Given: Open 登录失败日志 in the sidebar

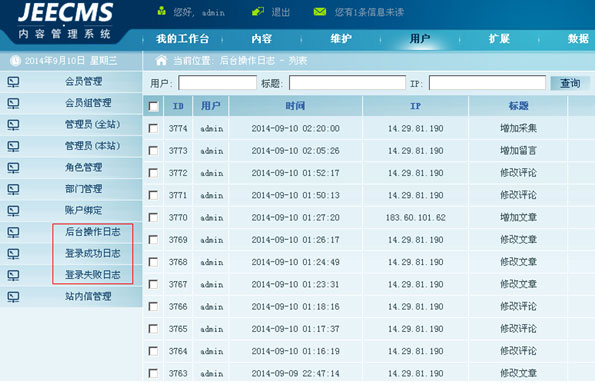Looking at the screenshot, I should pyautogui.click(x=93, y=275).
